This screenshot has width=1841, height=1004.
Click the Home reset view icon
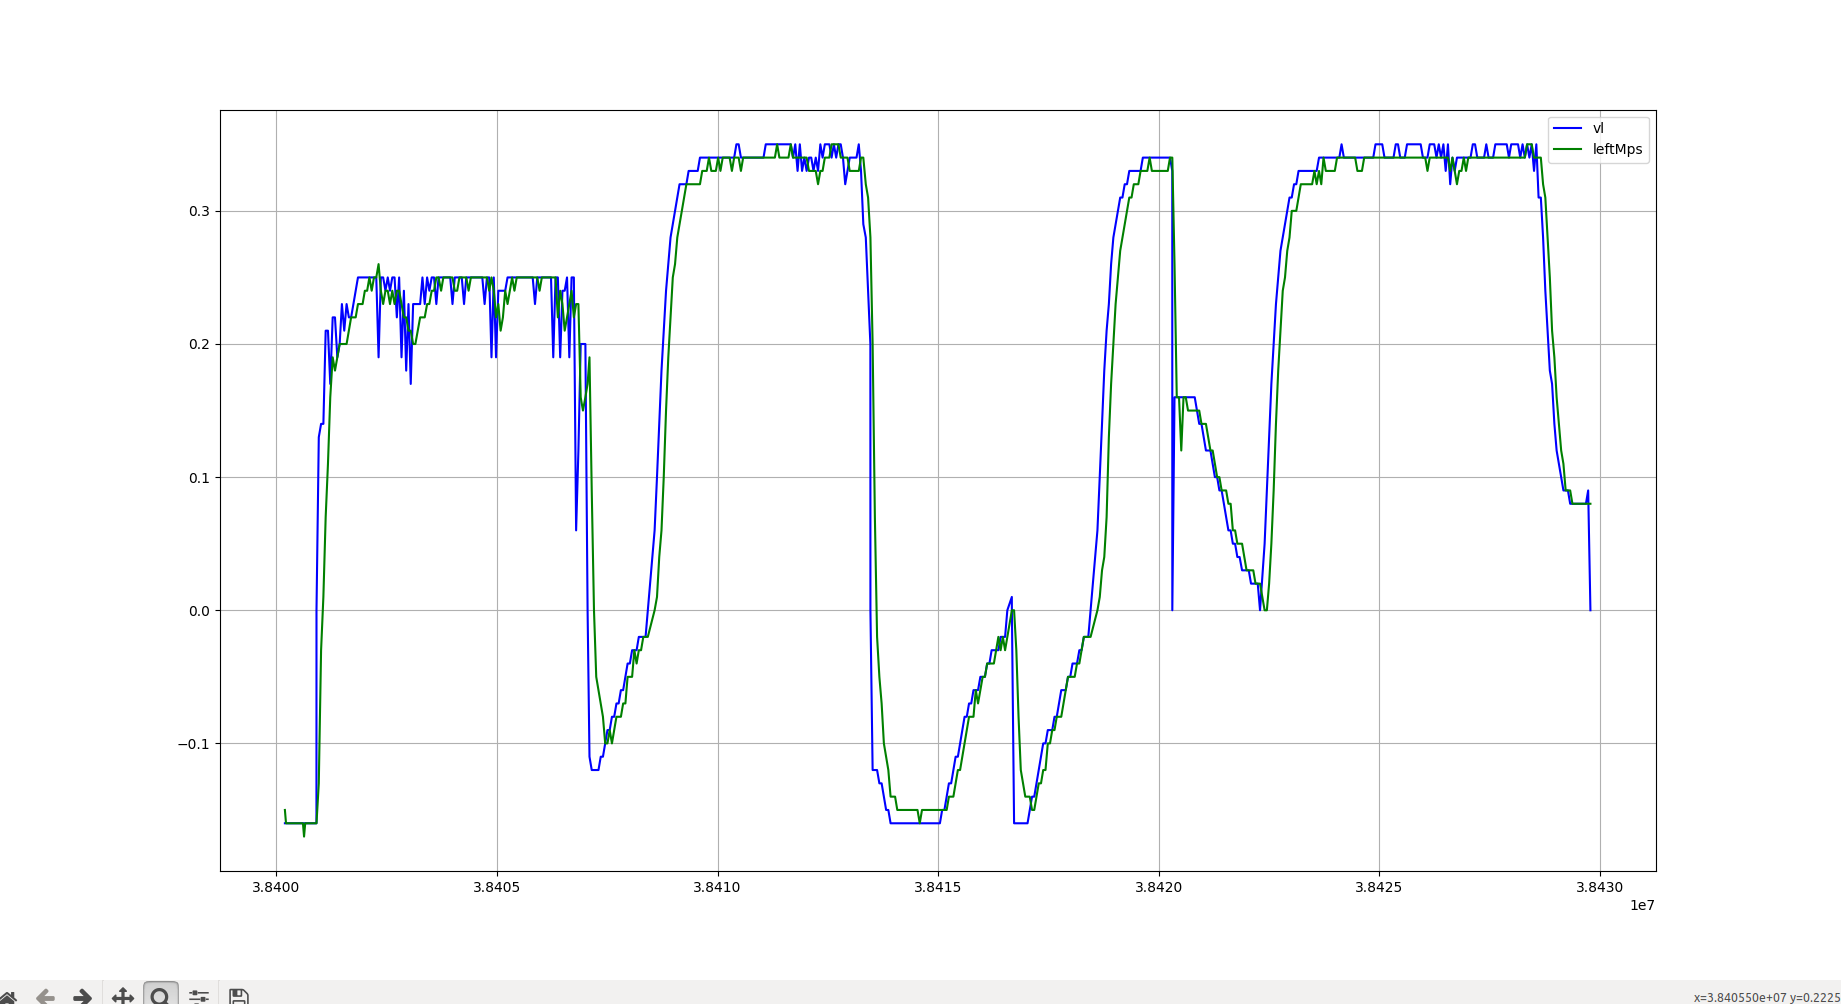click(x=6, y=997)
